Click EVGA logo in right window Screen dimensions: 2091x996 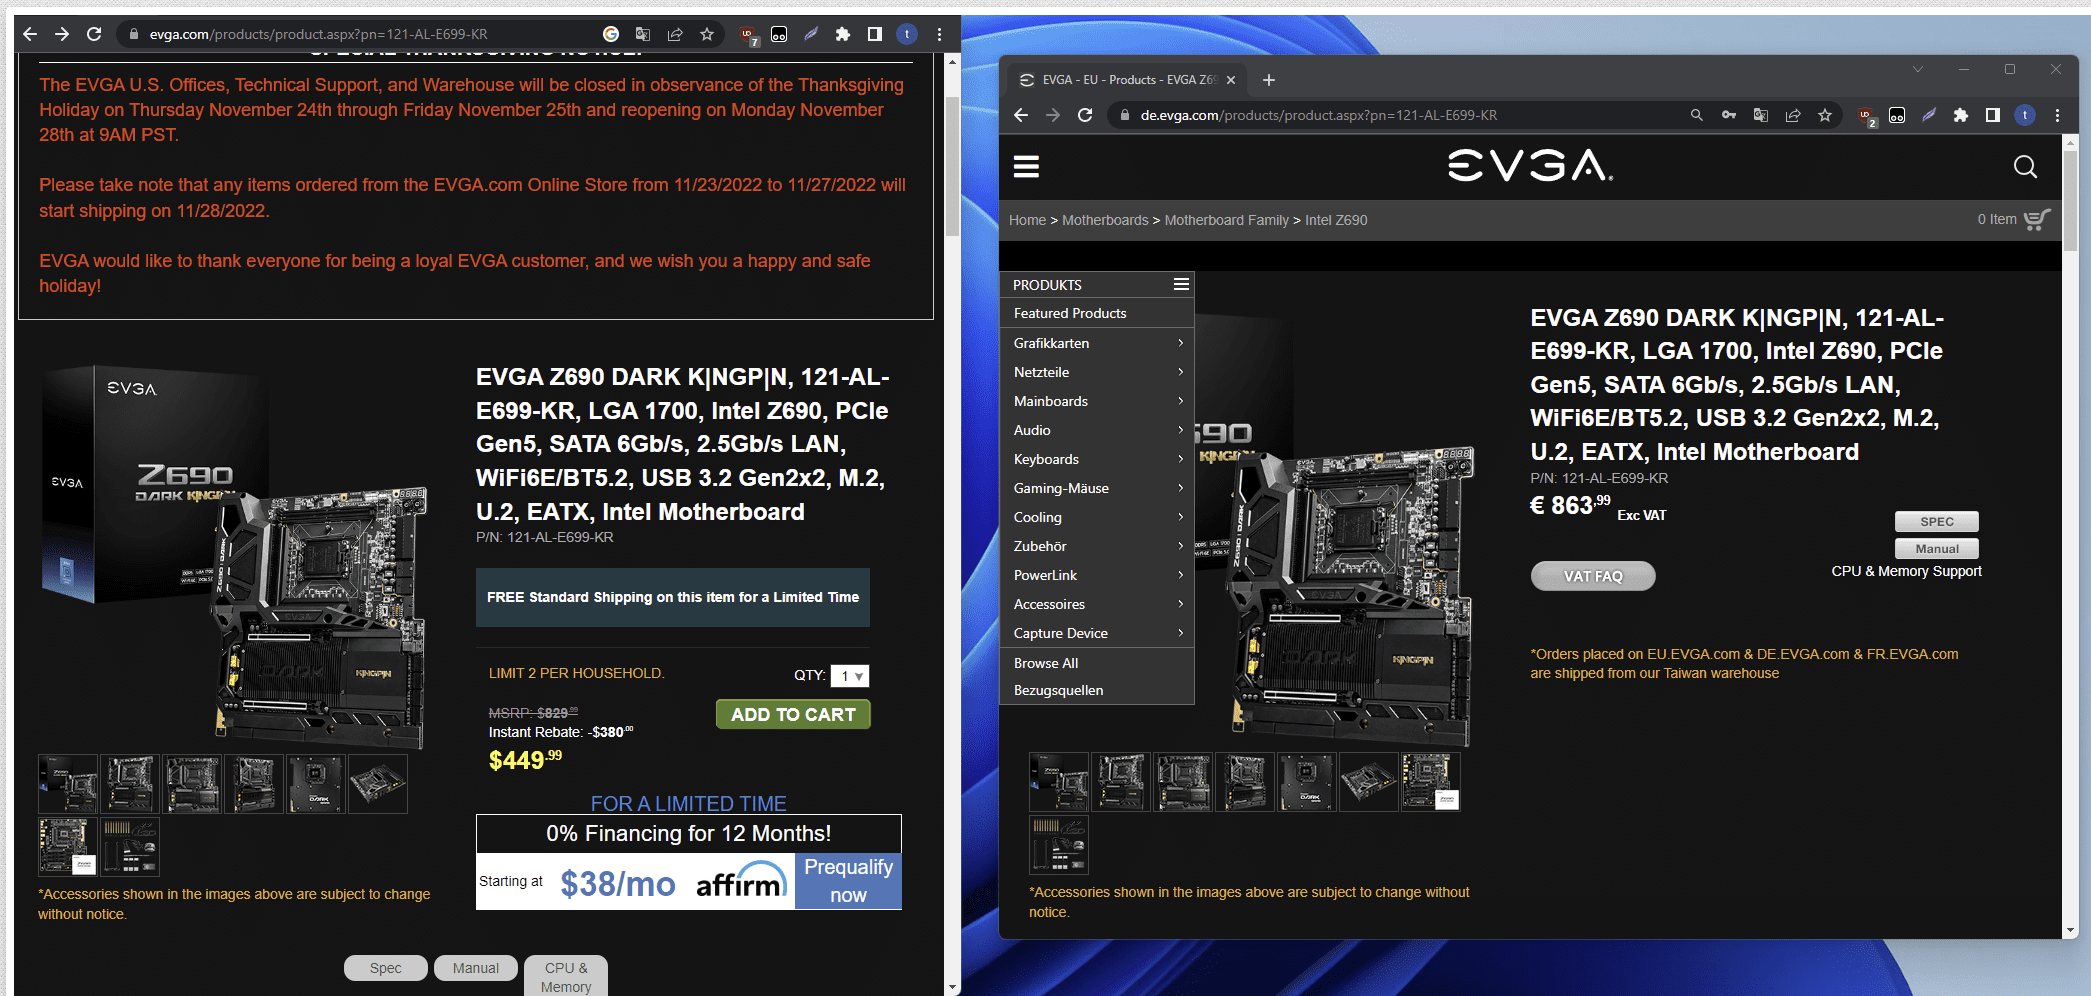click(1530, 166)
